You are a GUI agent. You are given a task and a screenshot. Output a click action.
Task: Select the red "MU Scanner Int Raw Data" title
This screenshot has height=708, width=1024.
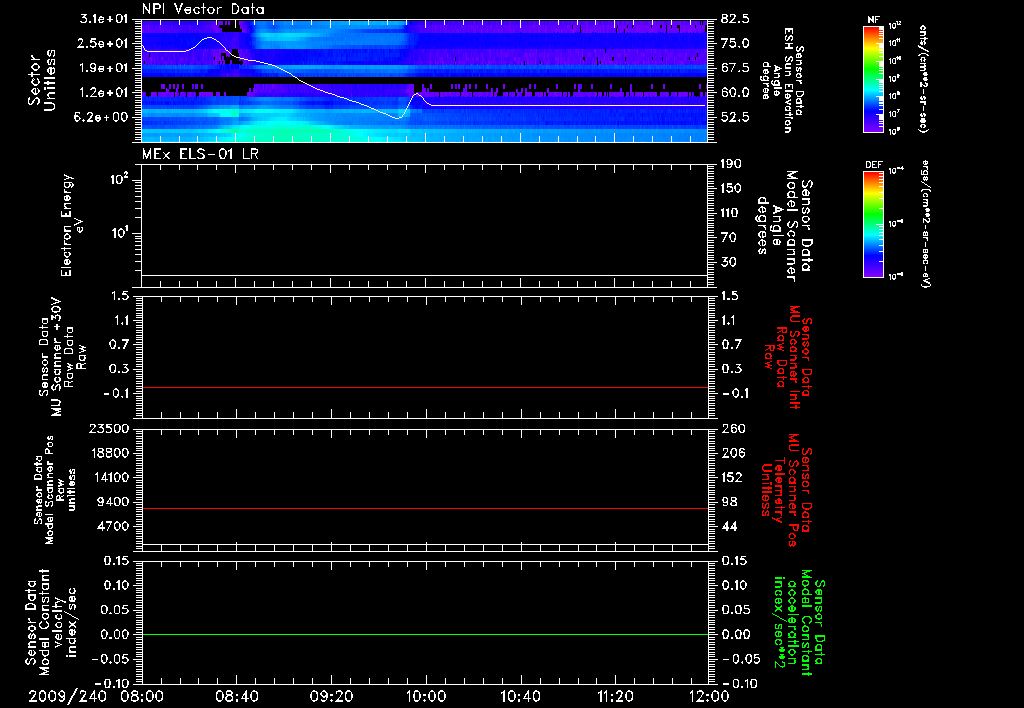[786, 357]
